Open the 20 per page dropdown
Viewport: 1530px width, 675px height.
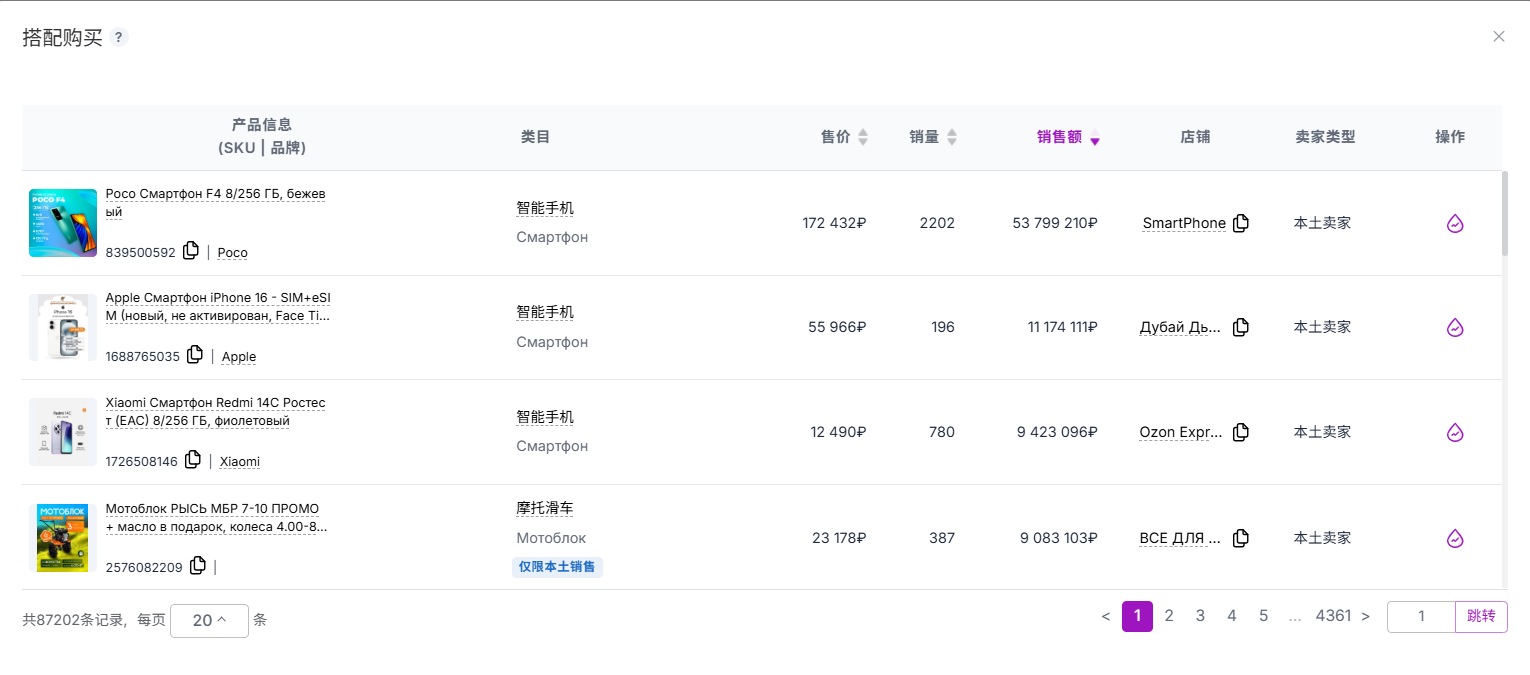click(x=209, y=620)
